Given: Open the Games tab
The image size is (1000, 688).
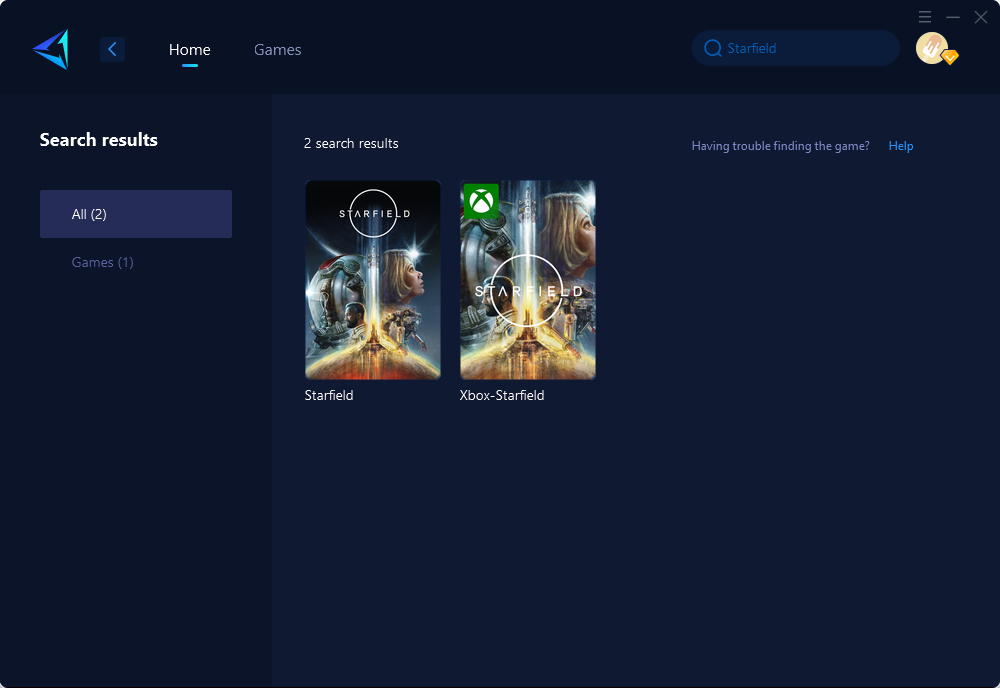Looking at the screenshot, I should pyautogui.click(x=277, y=49).
